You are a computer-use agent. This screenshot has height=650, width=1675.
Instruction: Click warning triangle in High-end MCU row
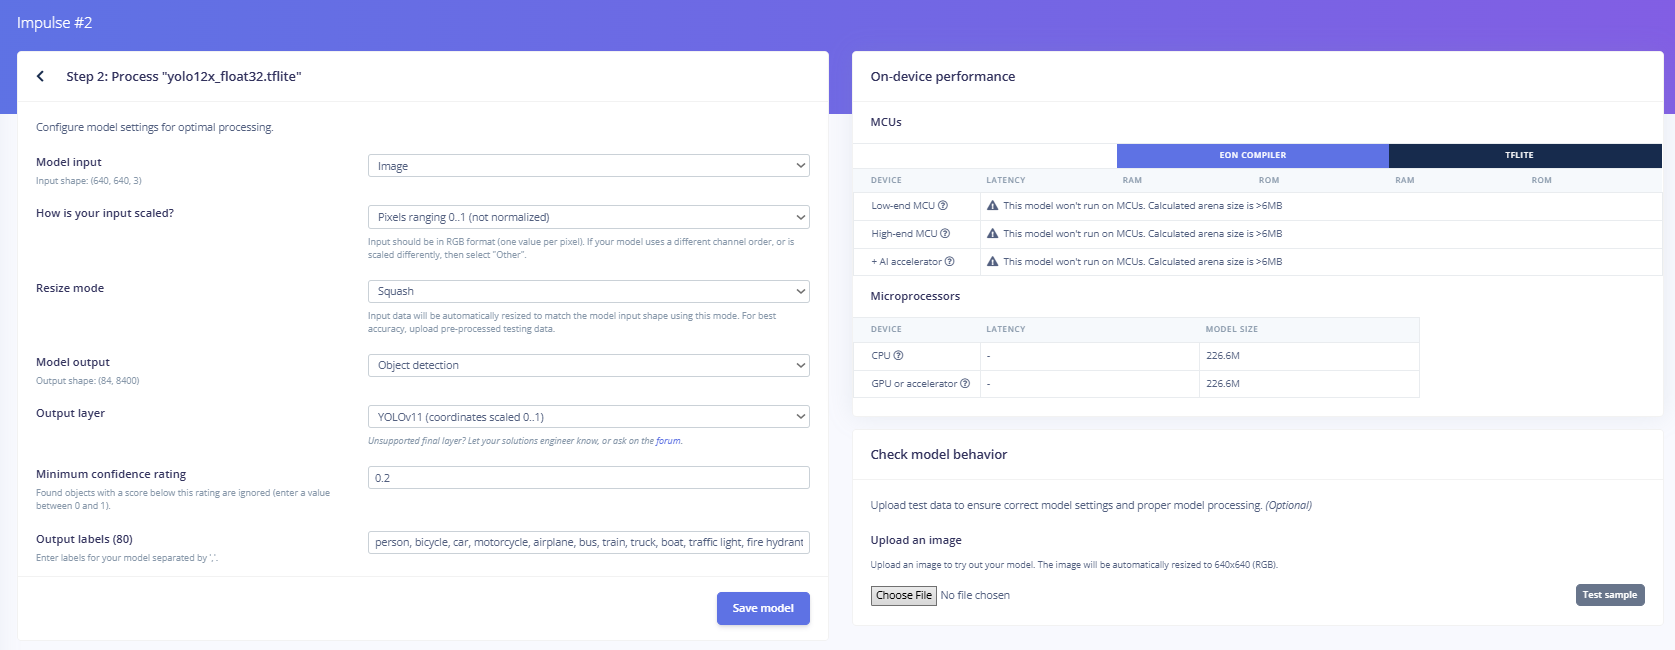(x=993, y=234)
